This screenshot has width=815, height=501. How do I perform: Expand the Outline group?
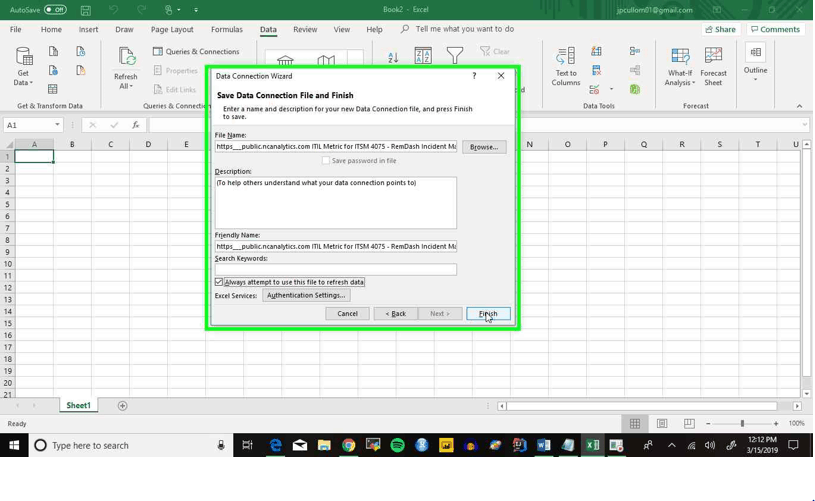click(x=755, y=62)
